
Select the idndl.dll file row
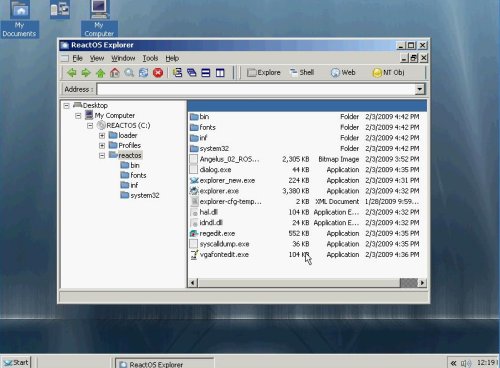pos(307,223)
